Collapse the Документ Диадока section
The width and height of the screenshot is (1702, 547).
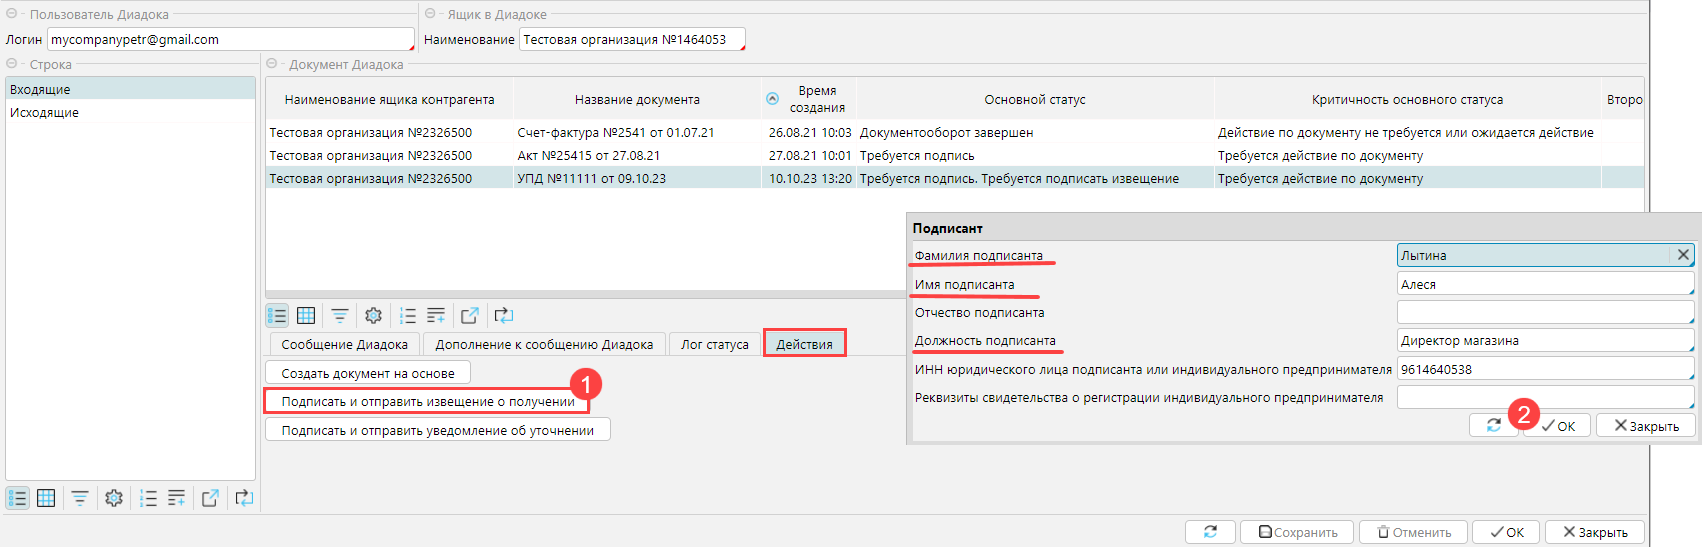point(271,64)
